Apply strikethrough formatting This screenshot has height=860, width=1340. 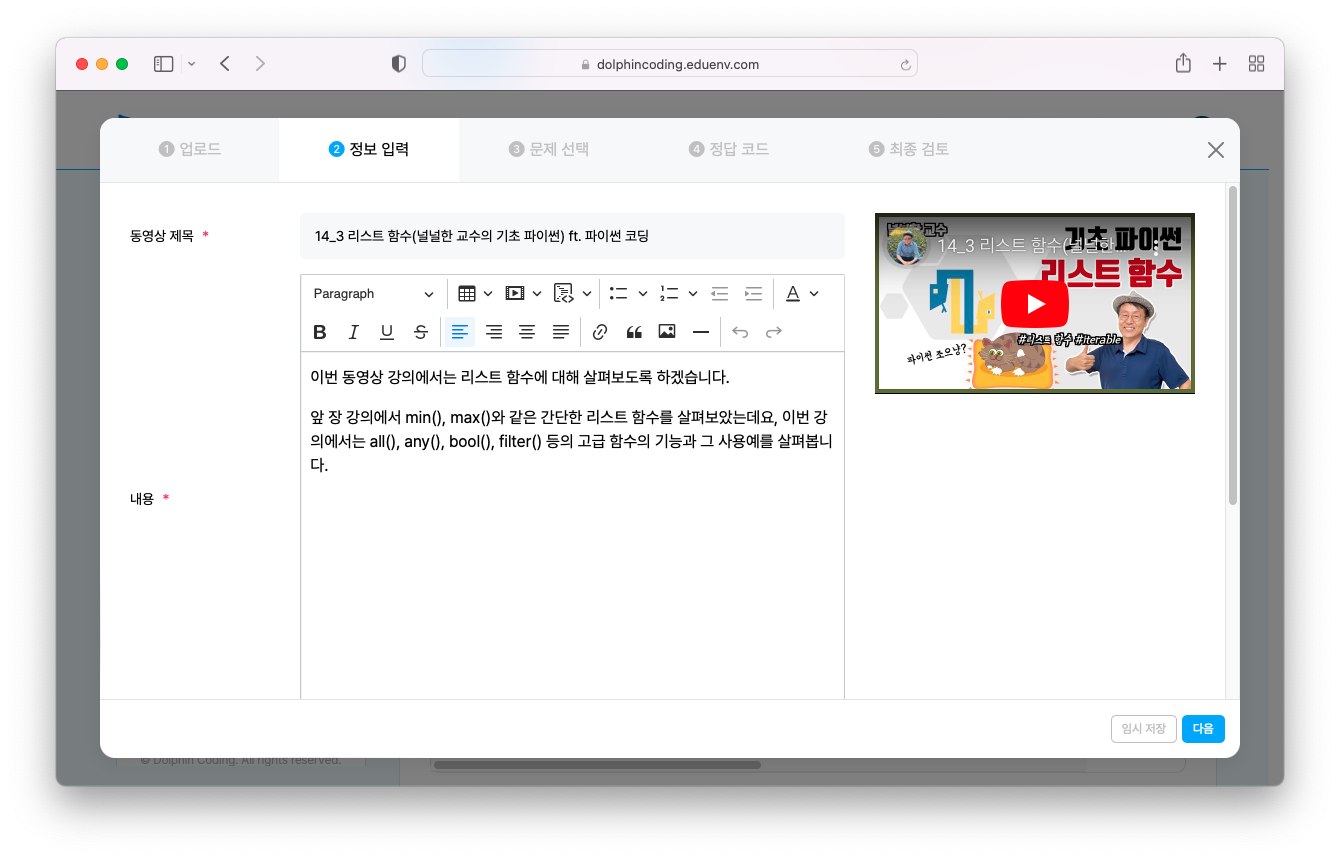(421, 332)
